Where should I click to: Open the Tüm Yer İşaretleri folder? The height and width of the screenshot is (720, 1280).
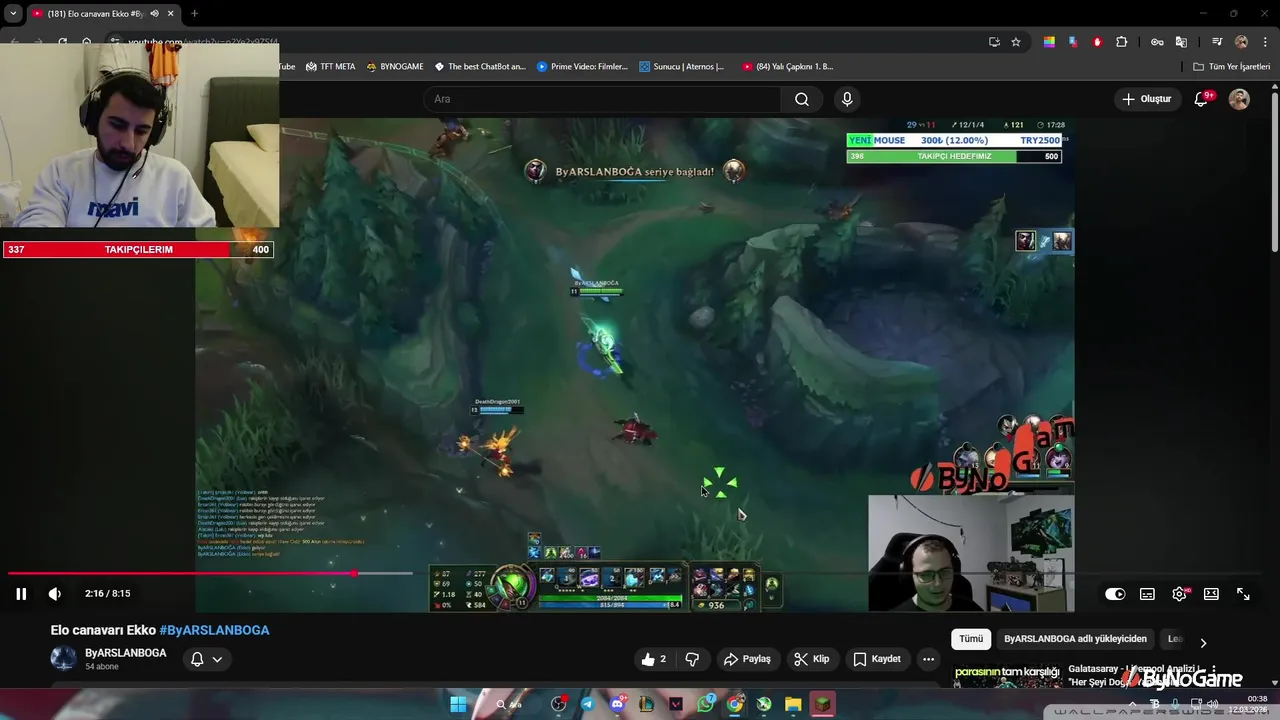click(x=1232, y=67)
